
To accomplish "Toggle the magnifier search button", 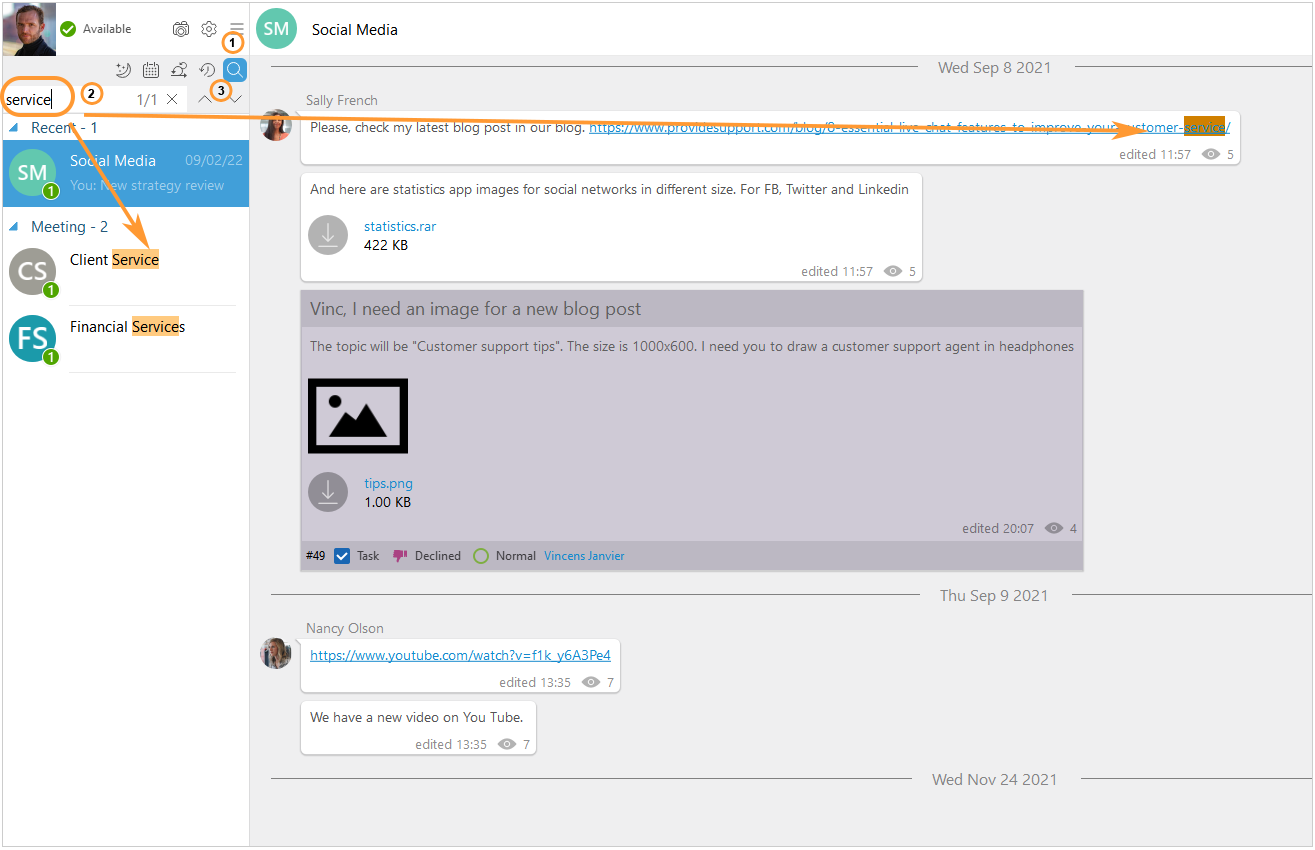I will [235, 70].
